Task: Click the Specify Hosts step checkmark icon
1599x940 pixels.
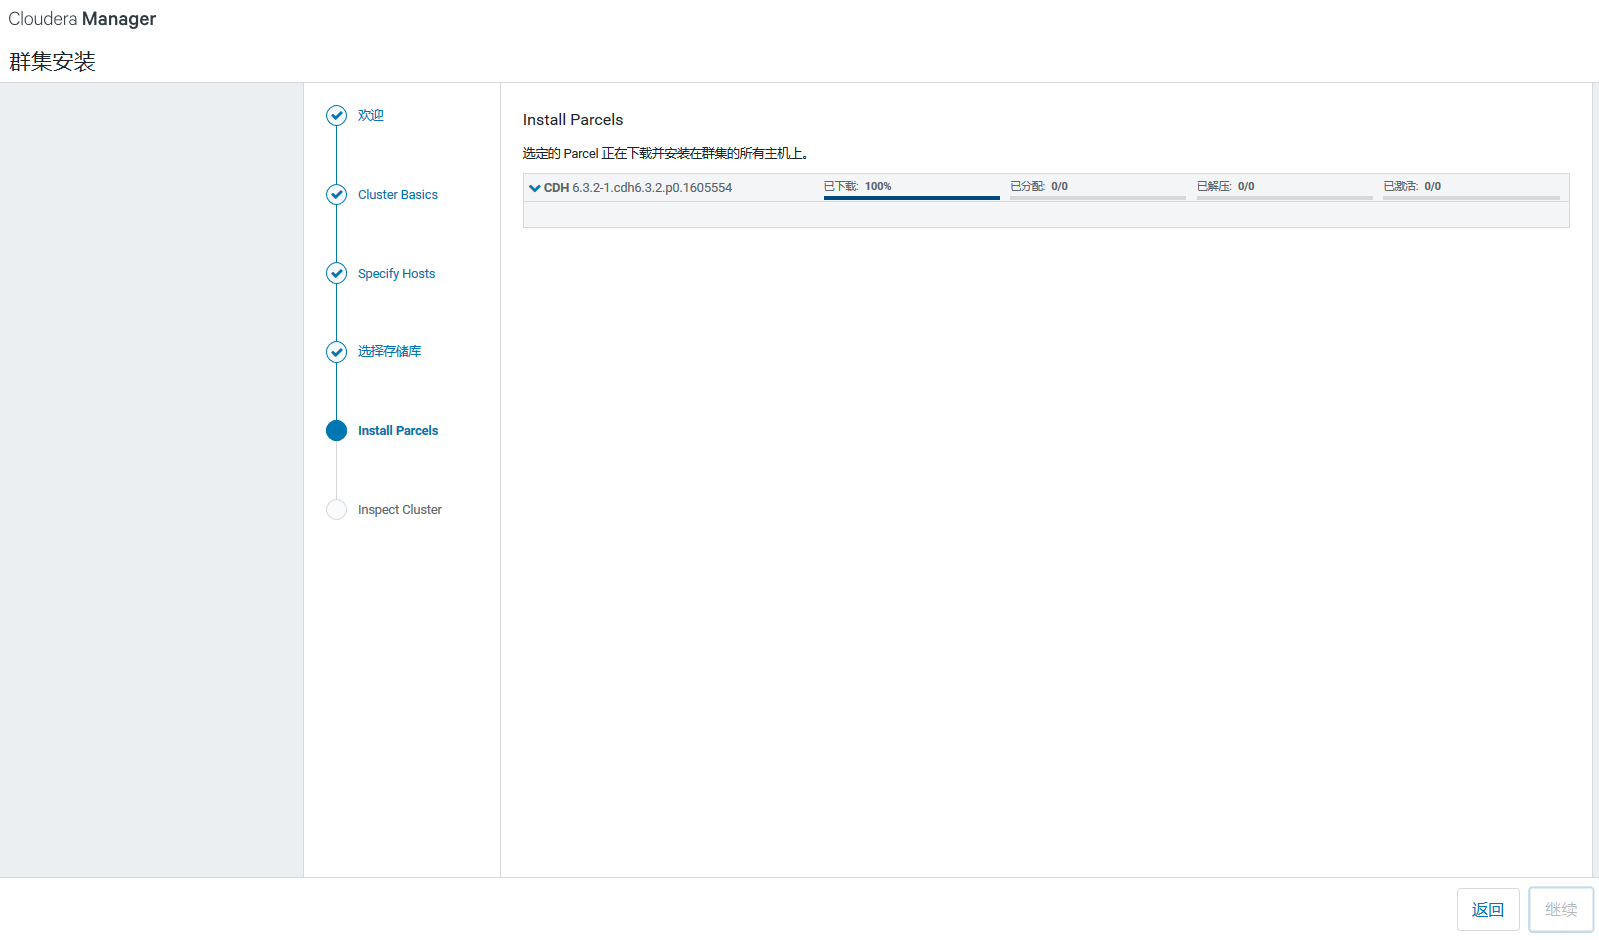Action: tap(337, 273)
